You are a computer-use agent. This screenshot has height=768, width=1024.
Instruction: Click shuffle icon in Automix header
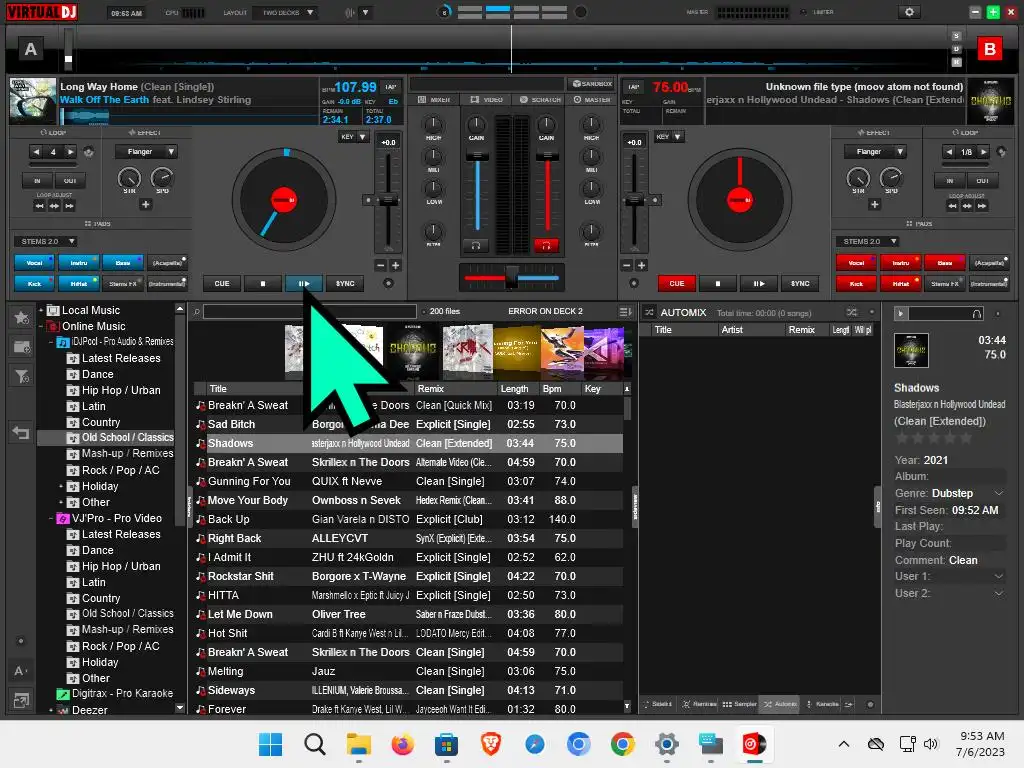(x=852, y=312)
